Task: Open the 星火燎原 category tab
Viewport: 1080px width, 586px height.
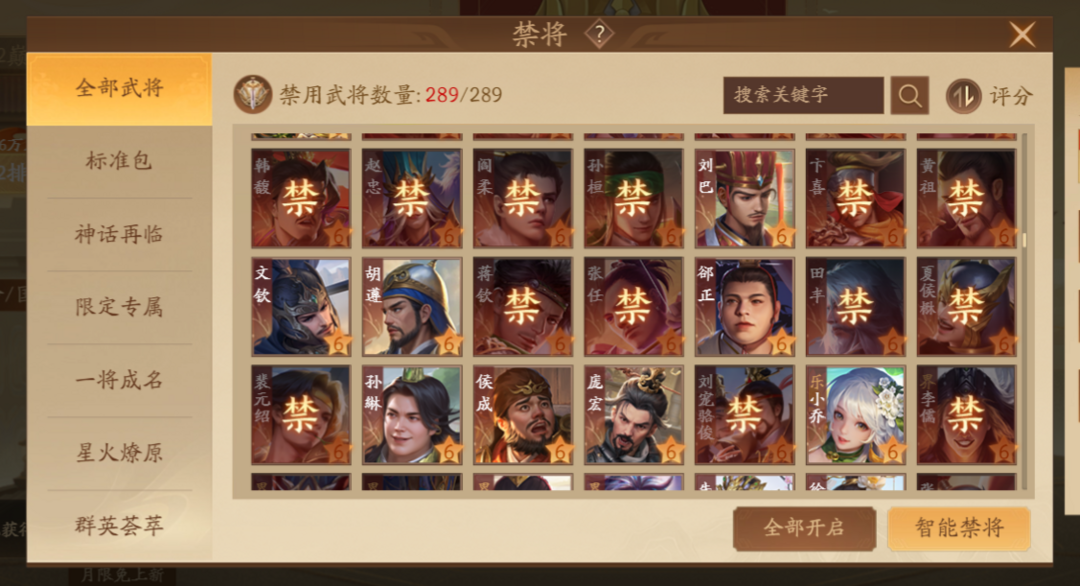Action: (119, 453)
